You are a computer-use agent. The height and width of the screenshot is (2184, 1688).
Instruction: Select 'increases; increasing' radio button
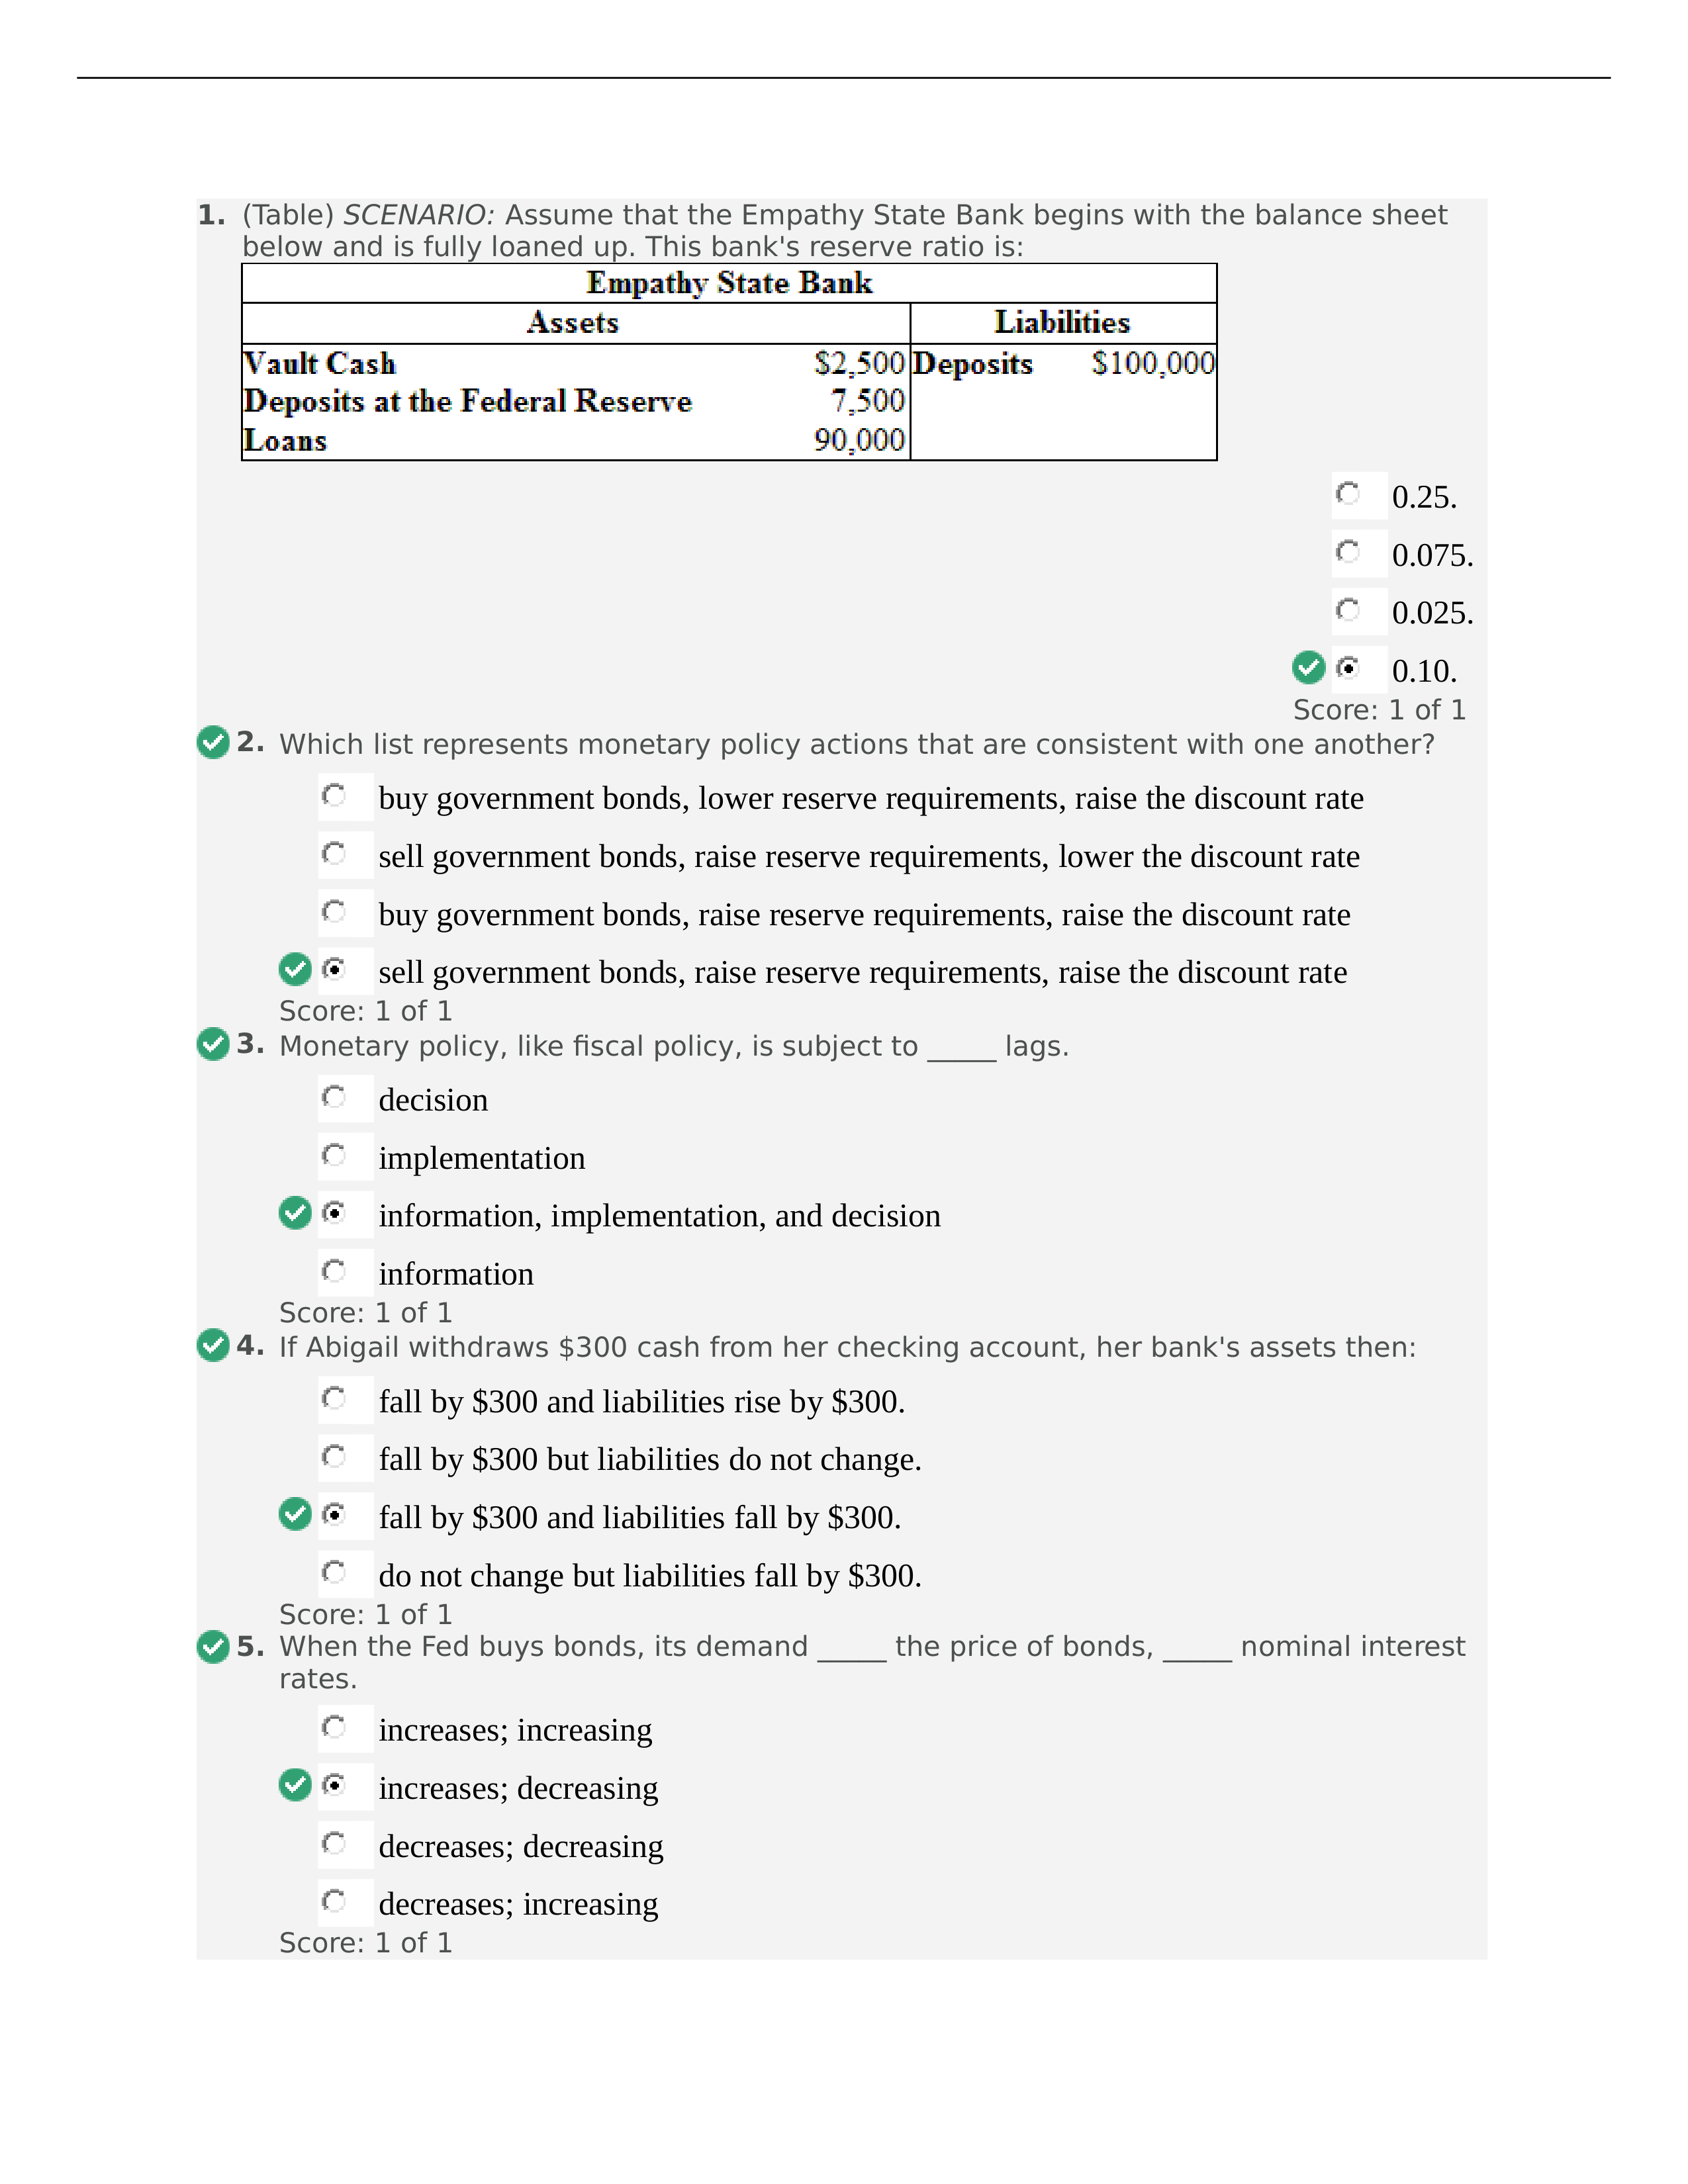(x=334, y=1728)
